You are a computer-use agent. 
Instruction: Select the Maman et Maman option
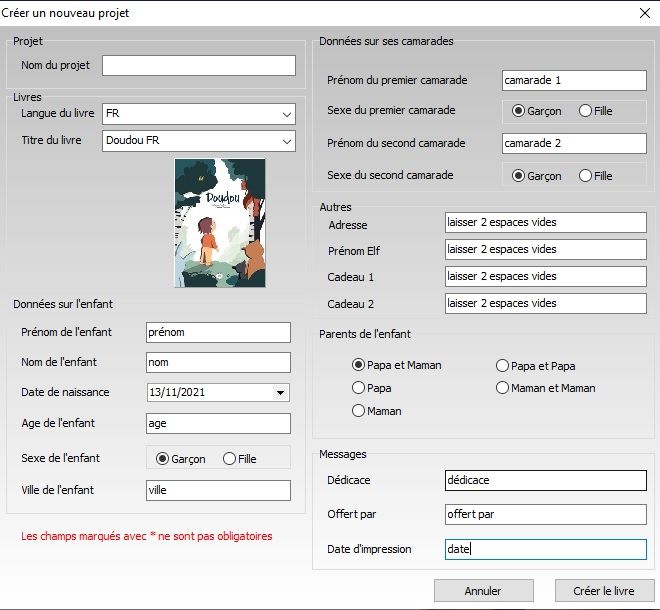[503, 388]
